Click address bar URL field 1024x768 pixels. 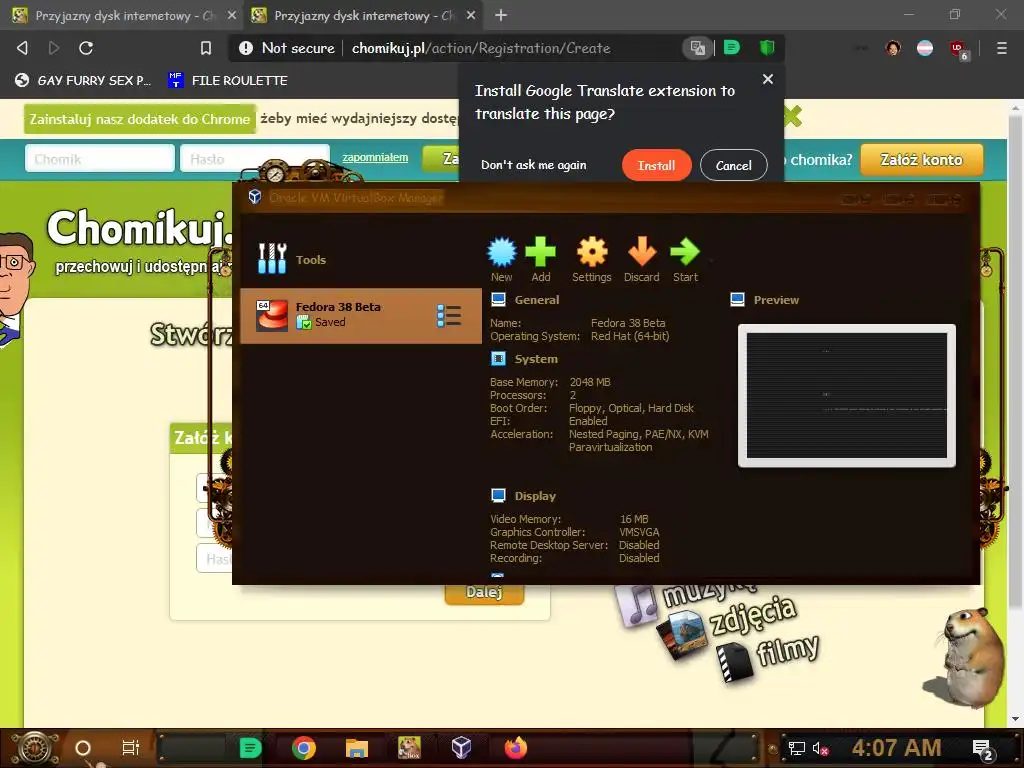(481, 48)
